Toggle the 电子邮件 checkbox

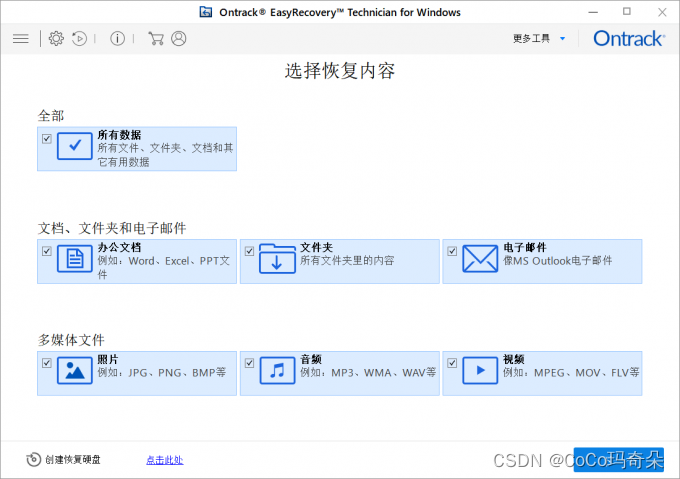click(452, 251)
